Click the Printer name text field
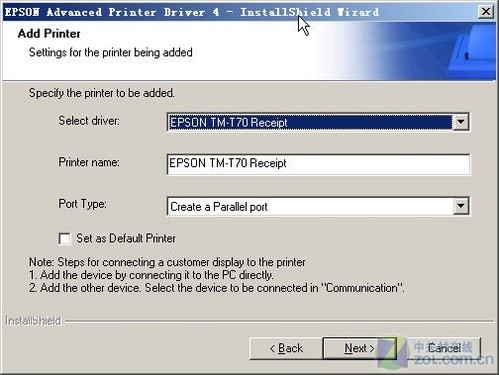The height and width of the screenshot is (375, 499). click(x=318, y=164)
